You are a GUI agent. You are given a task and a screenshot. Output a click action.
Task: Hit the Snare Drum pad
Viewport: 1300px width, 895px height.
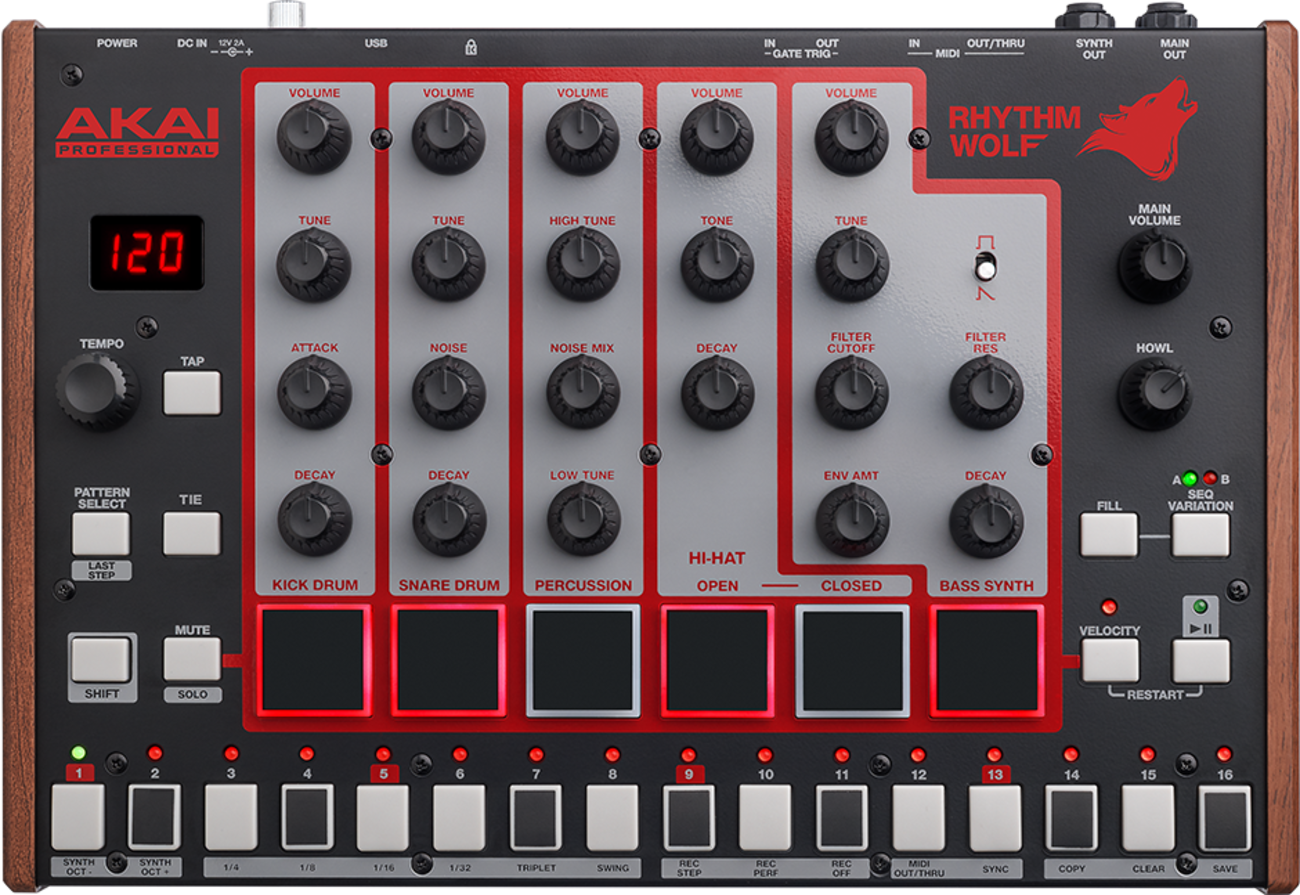tap(449, 660)
